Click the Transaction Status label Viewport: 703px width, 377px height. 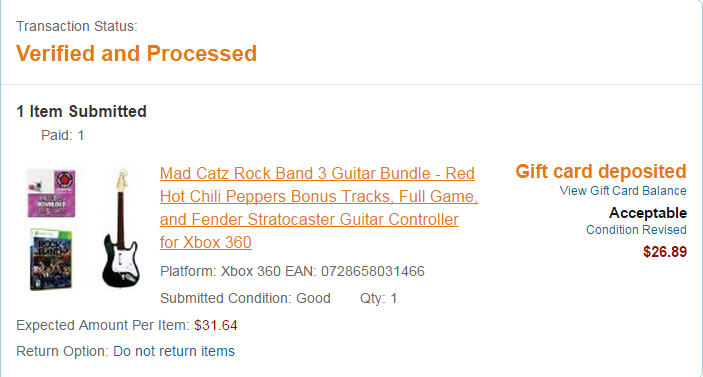77,26
